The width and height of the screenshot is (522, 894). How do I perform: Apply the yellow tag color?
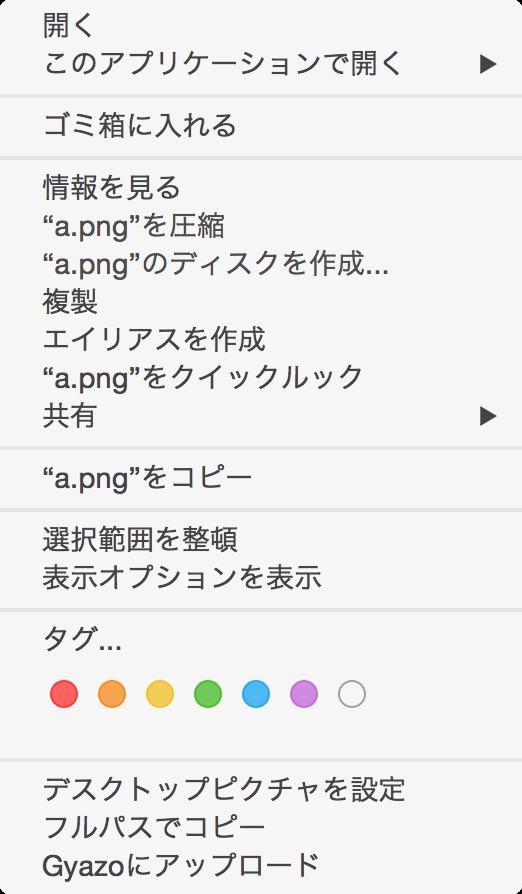click(x=160, y=694)
